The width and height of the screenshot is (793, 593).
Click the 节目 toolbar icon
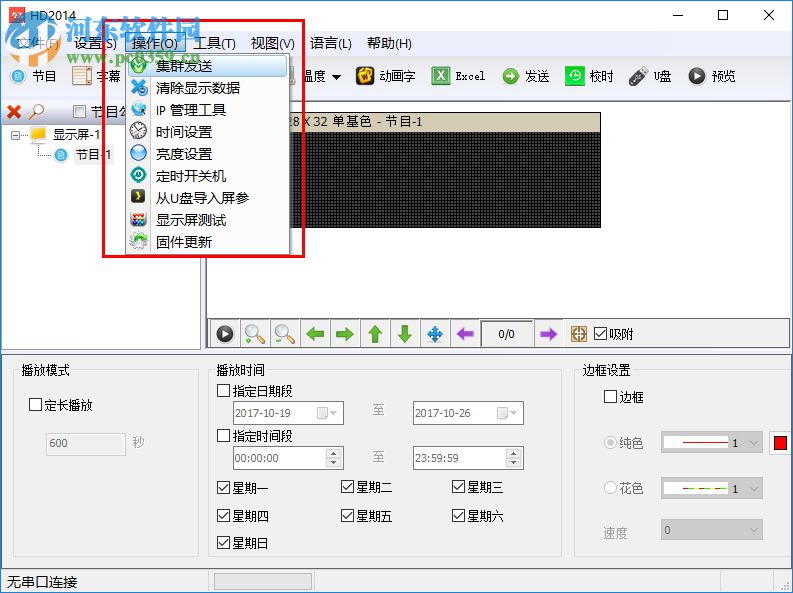click(18, 77)
